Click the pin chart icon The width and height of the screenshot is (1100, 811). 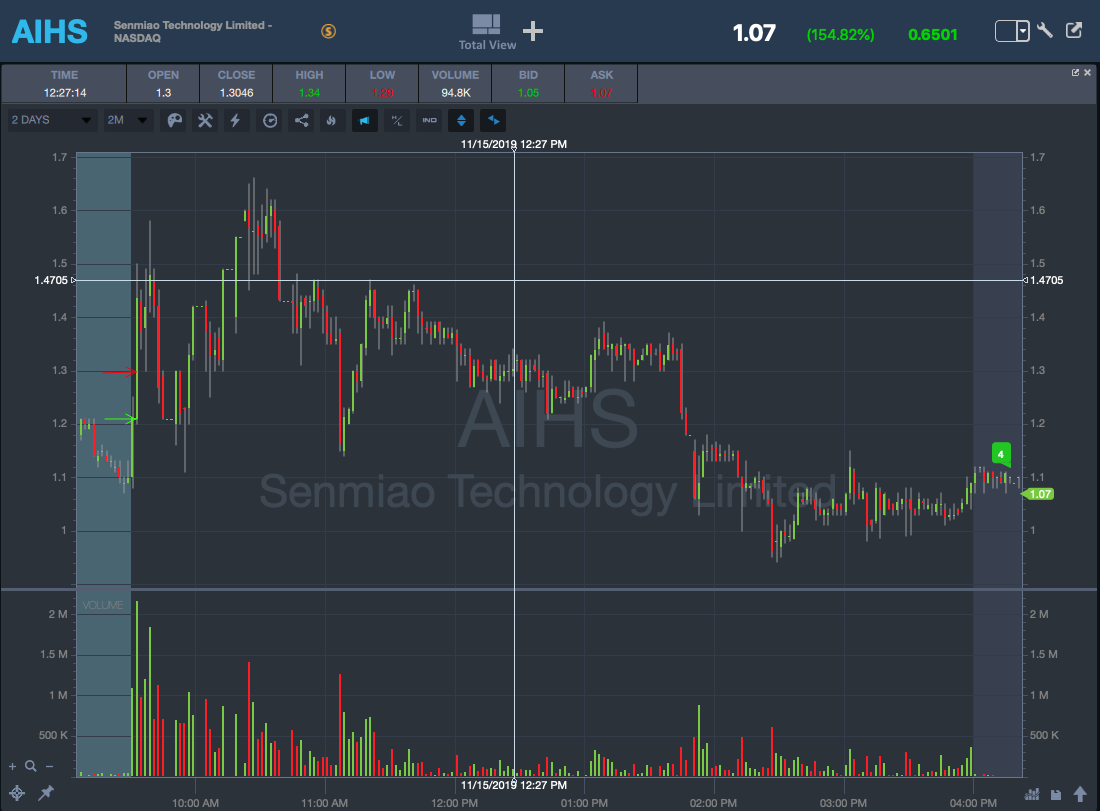click(x=46, y=793)
